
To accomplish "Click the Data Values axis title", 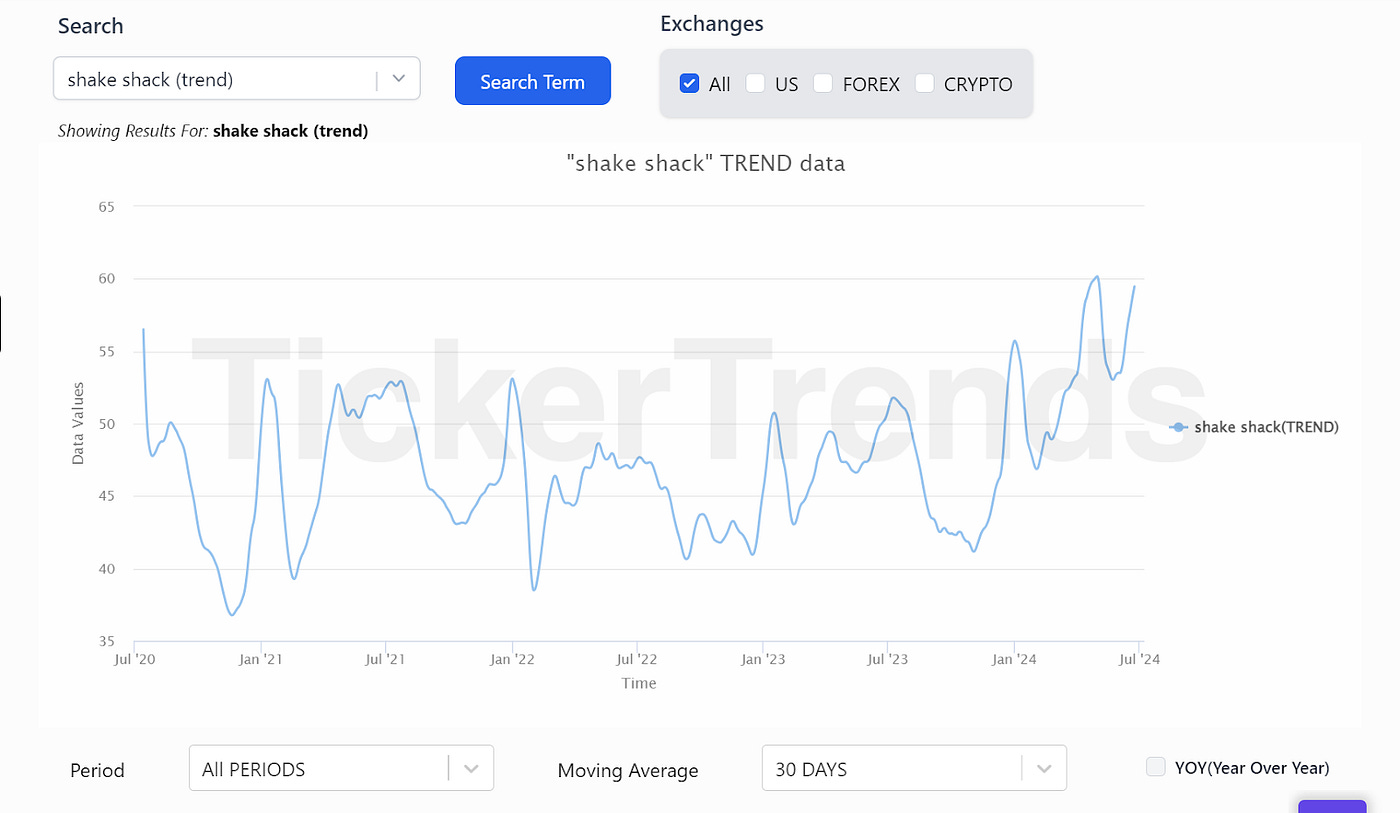I will click(x=78, y=424).
